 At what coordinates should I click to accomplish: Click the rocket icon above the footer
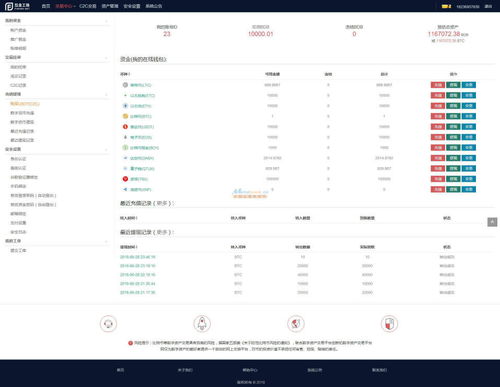[202, 324]
